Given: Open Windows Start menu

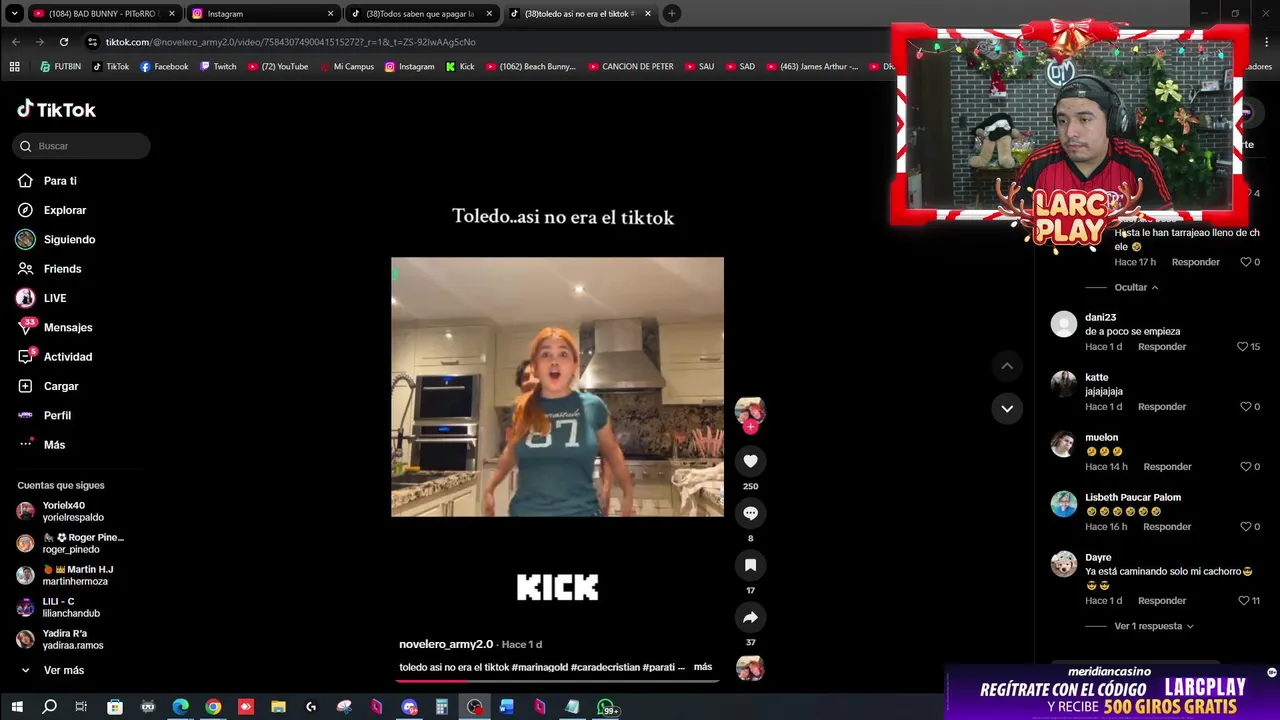Looking at the screenshot, I should coord(17,707).
